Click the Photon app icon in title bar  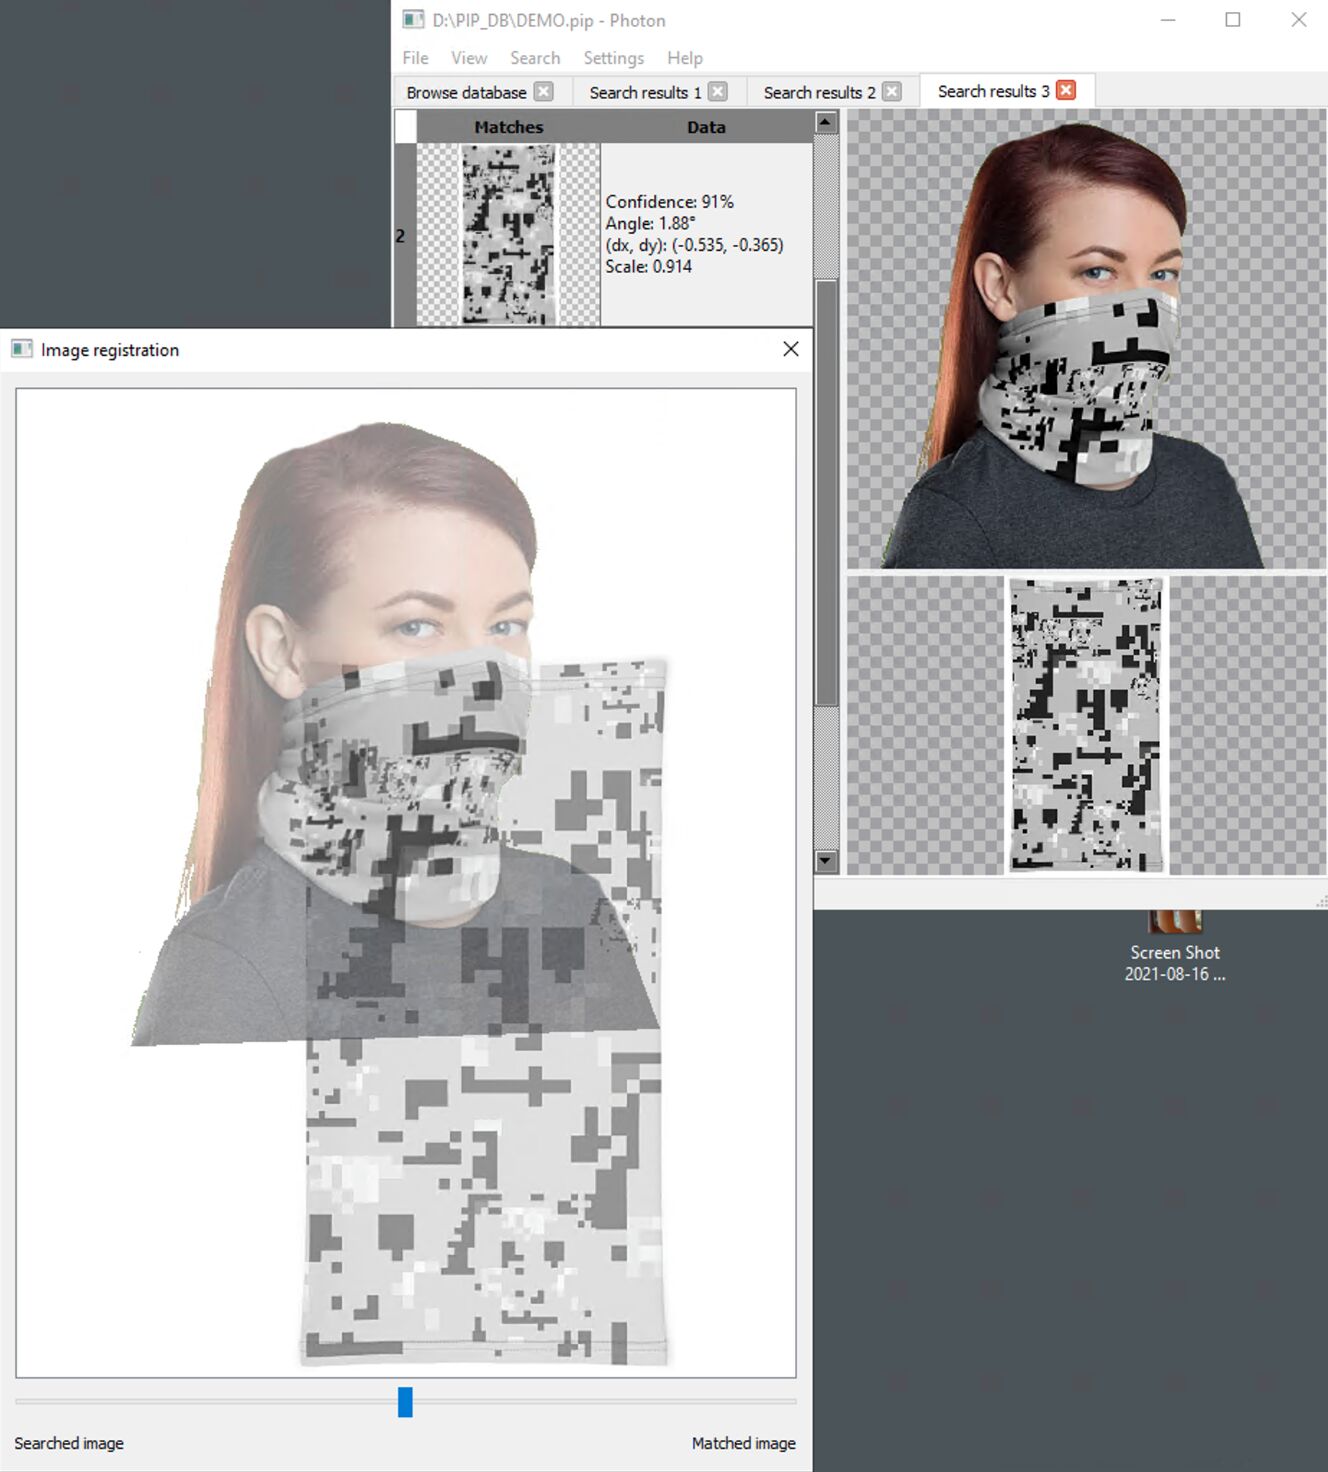click(413, 20)
